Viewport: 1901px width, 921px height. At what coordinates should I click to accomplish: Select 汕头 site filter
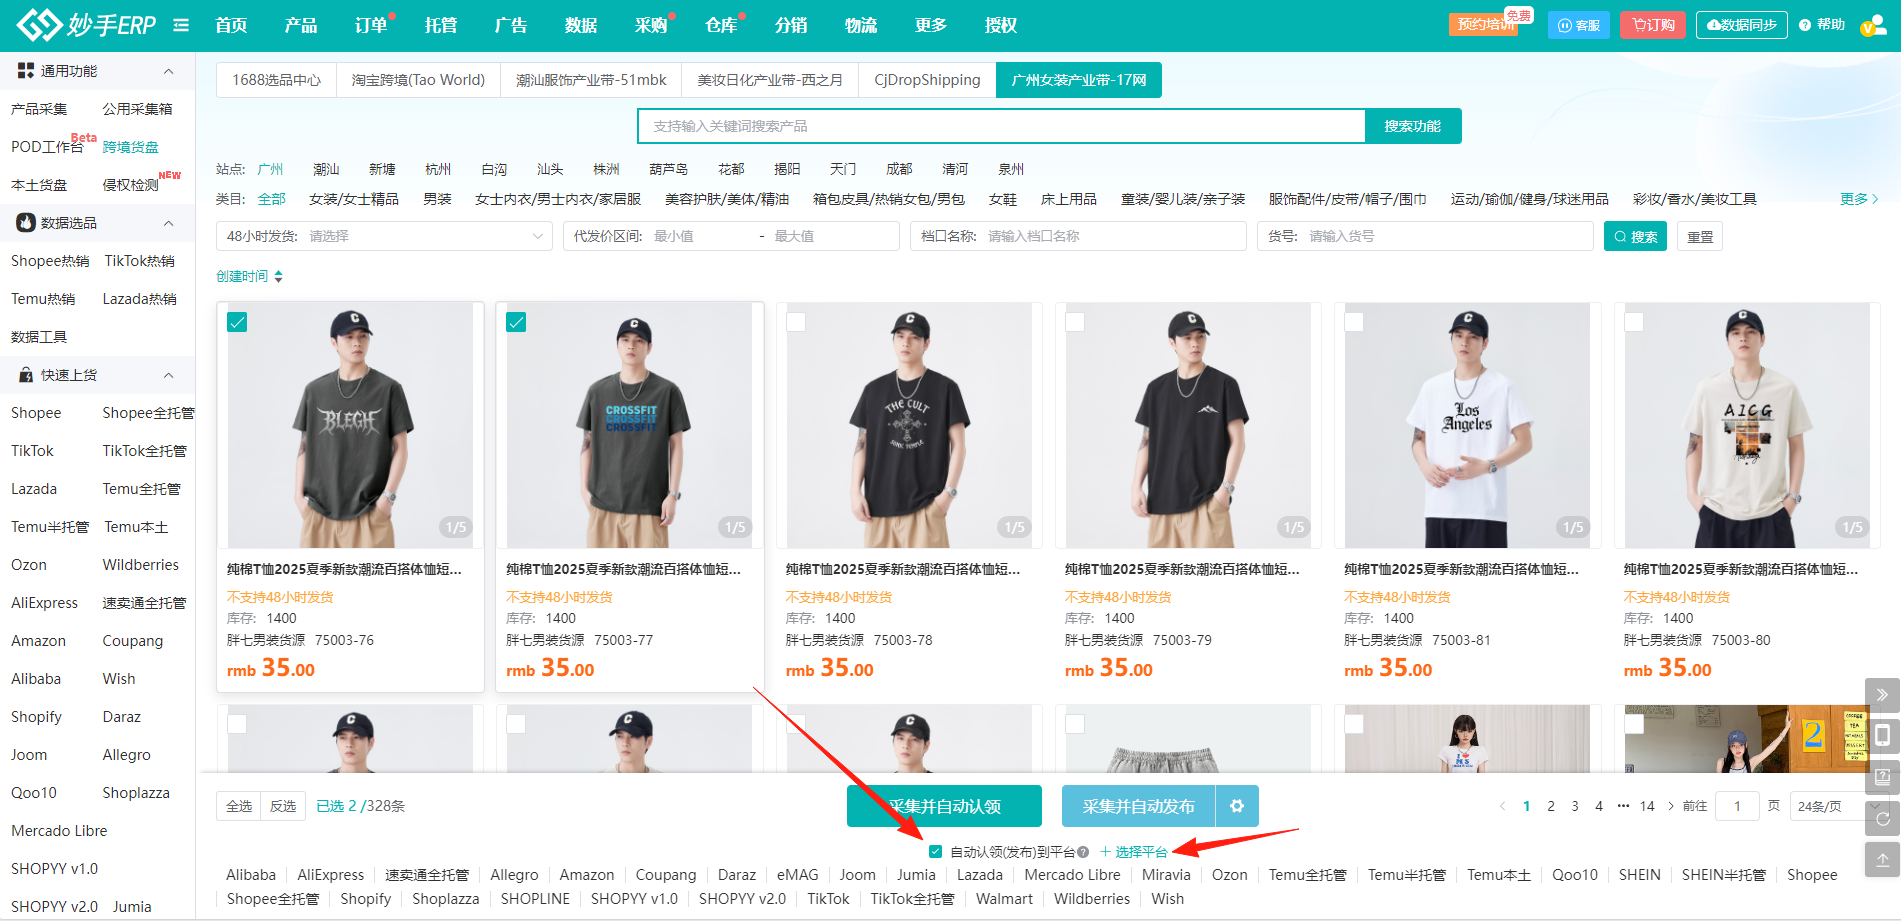coord(550,169)
